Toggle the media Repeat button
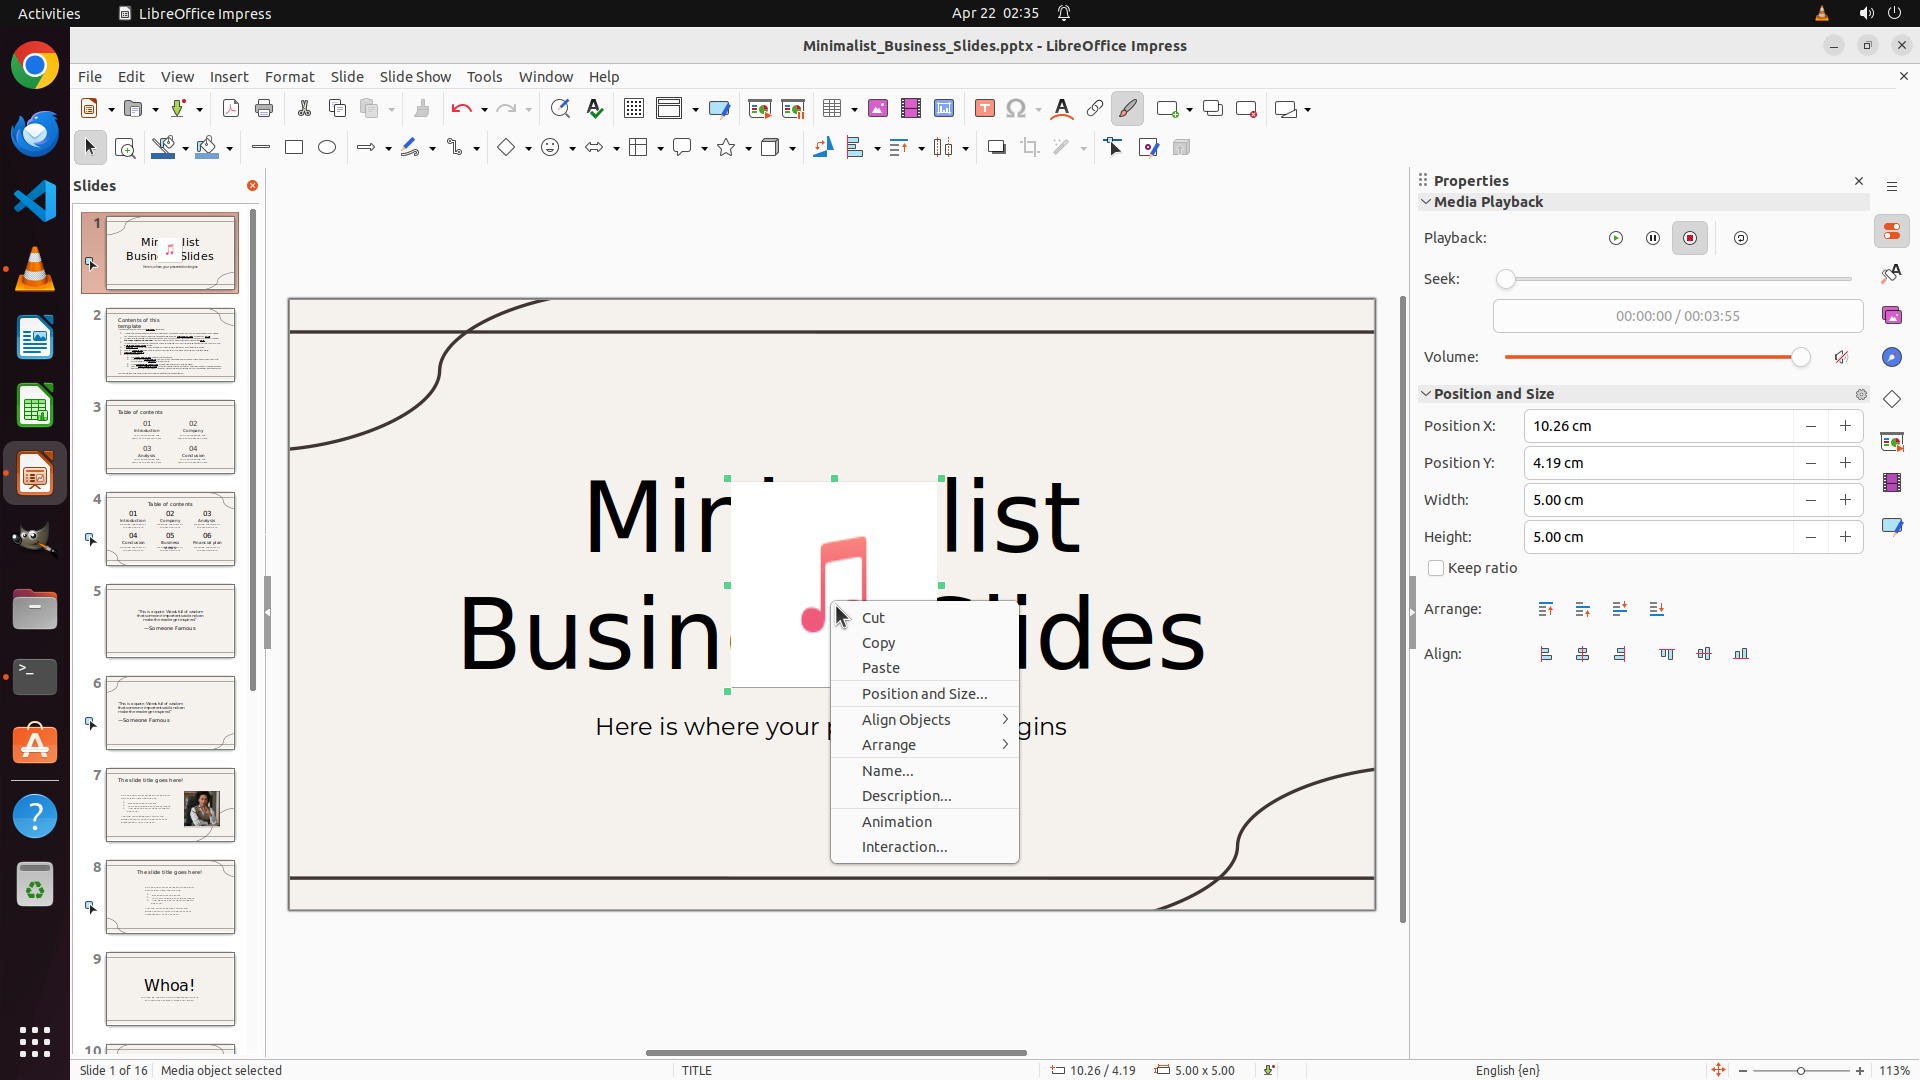1920x1080 pixels. [1741, 238]
